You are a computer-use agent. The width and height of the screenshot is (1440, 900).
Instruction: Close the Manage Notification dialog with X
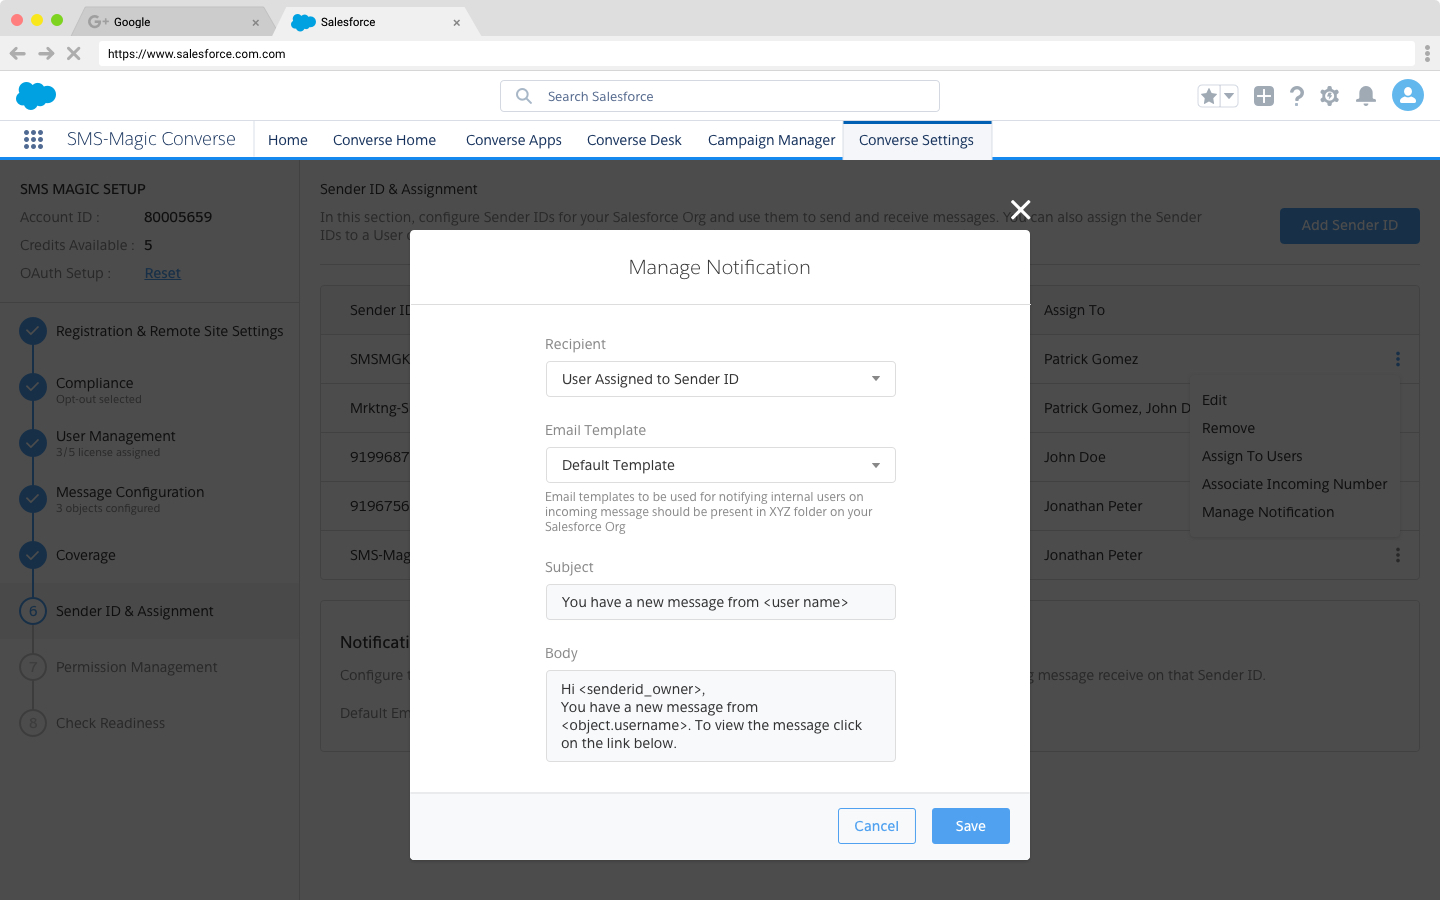[x=1020, y=210]
